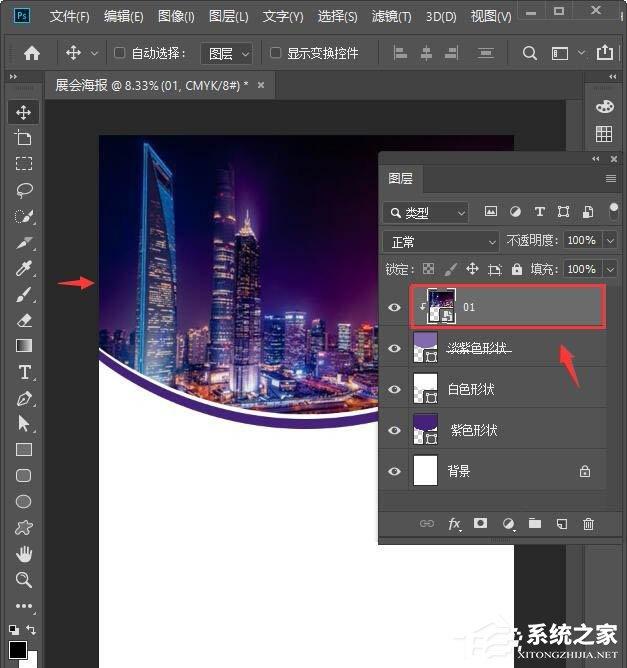Image resolution: width=627 pixels, height=668 pixels.
Task: Select the Eraser tool
Action: coord(24,320)
